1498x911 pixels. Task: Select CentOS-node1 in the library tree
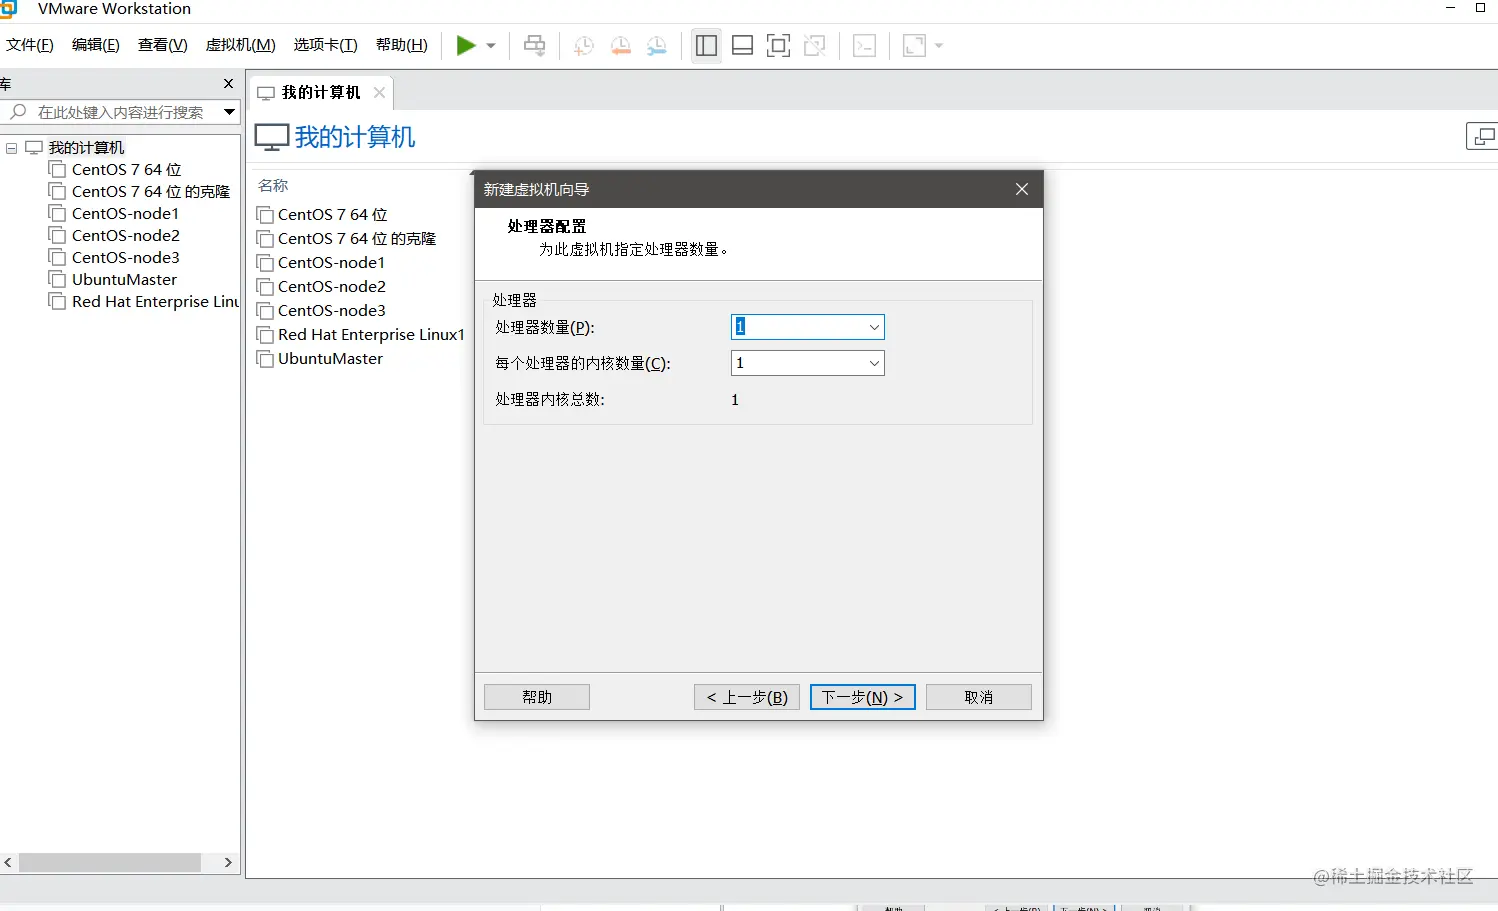[x=125, y=214]
